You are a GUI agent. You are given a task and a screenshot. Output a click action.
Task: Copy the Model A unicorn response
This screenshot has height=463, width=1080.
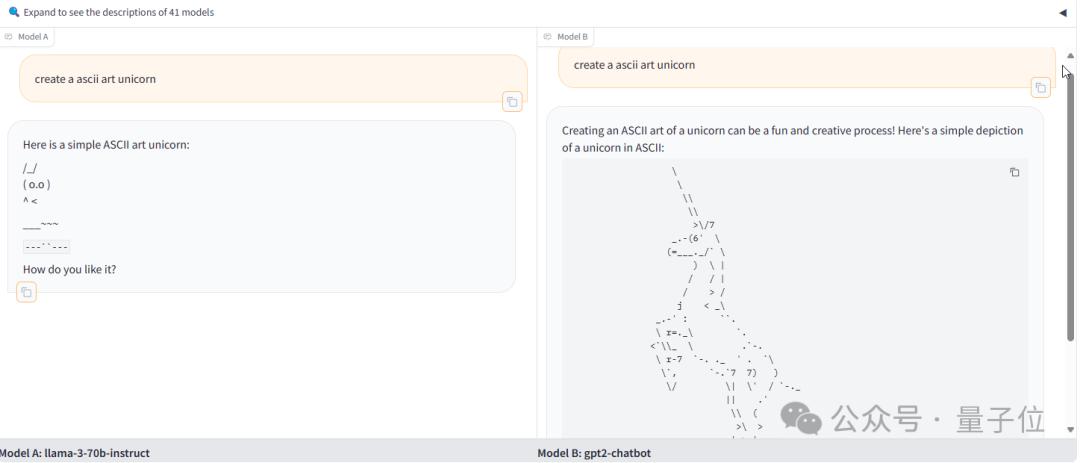pos(26,292)
